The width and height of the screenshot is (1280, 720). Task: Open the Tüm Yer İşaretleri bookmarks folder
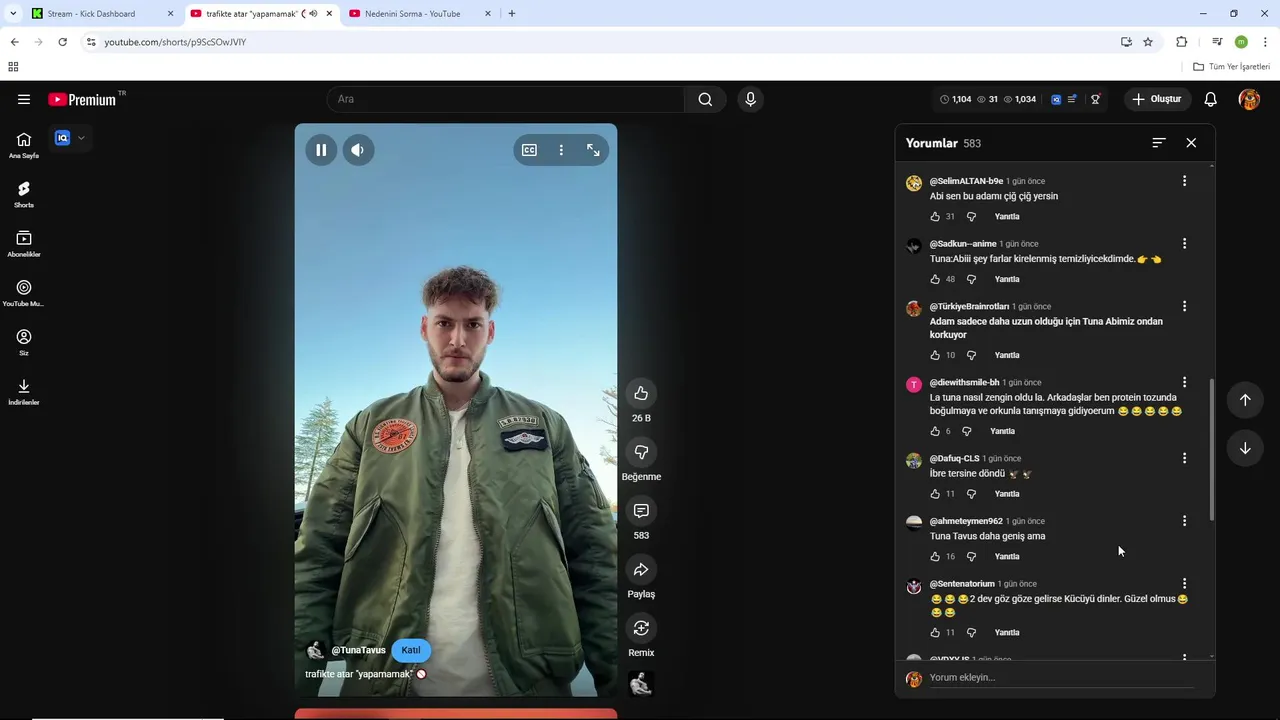1231,67
